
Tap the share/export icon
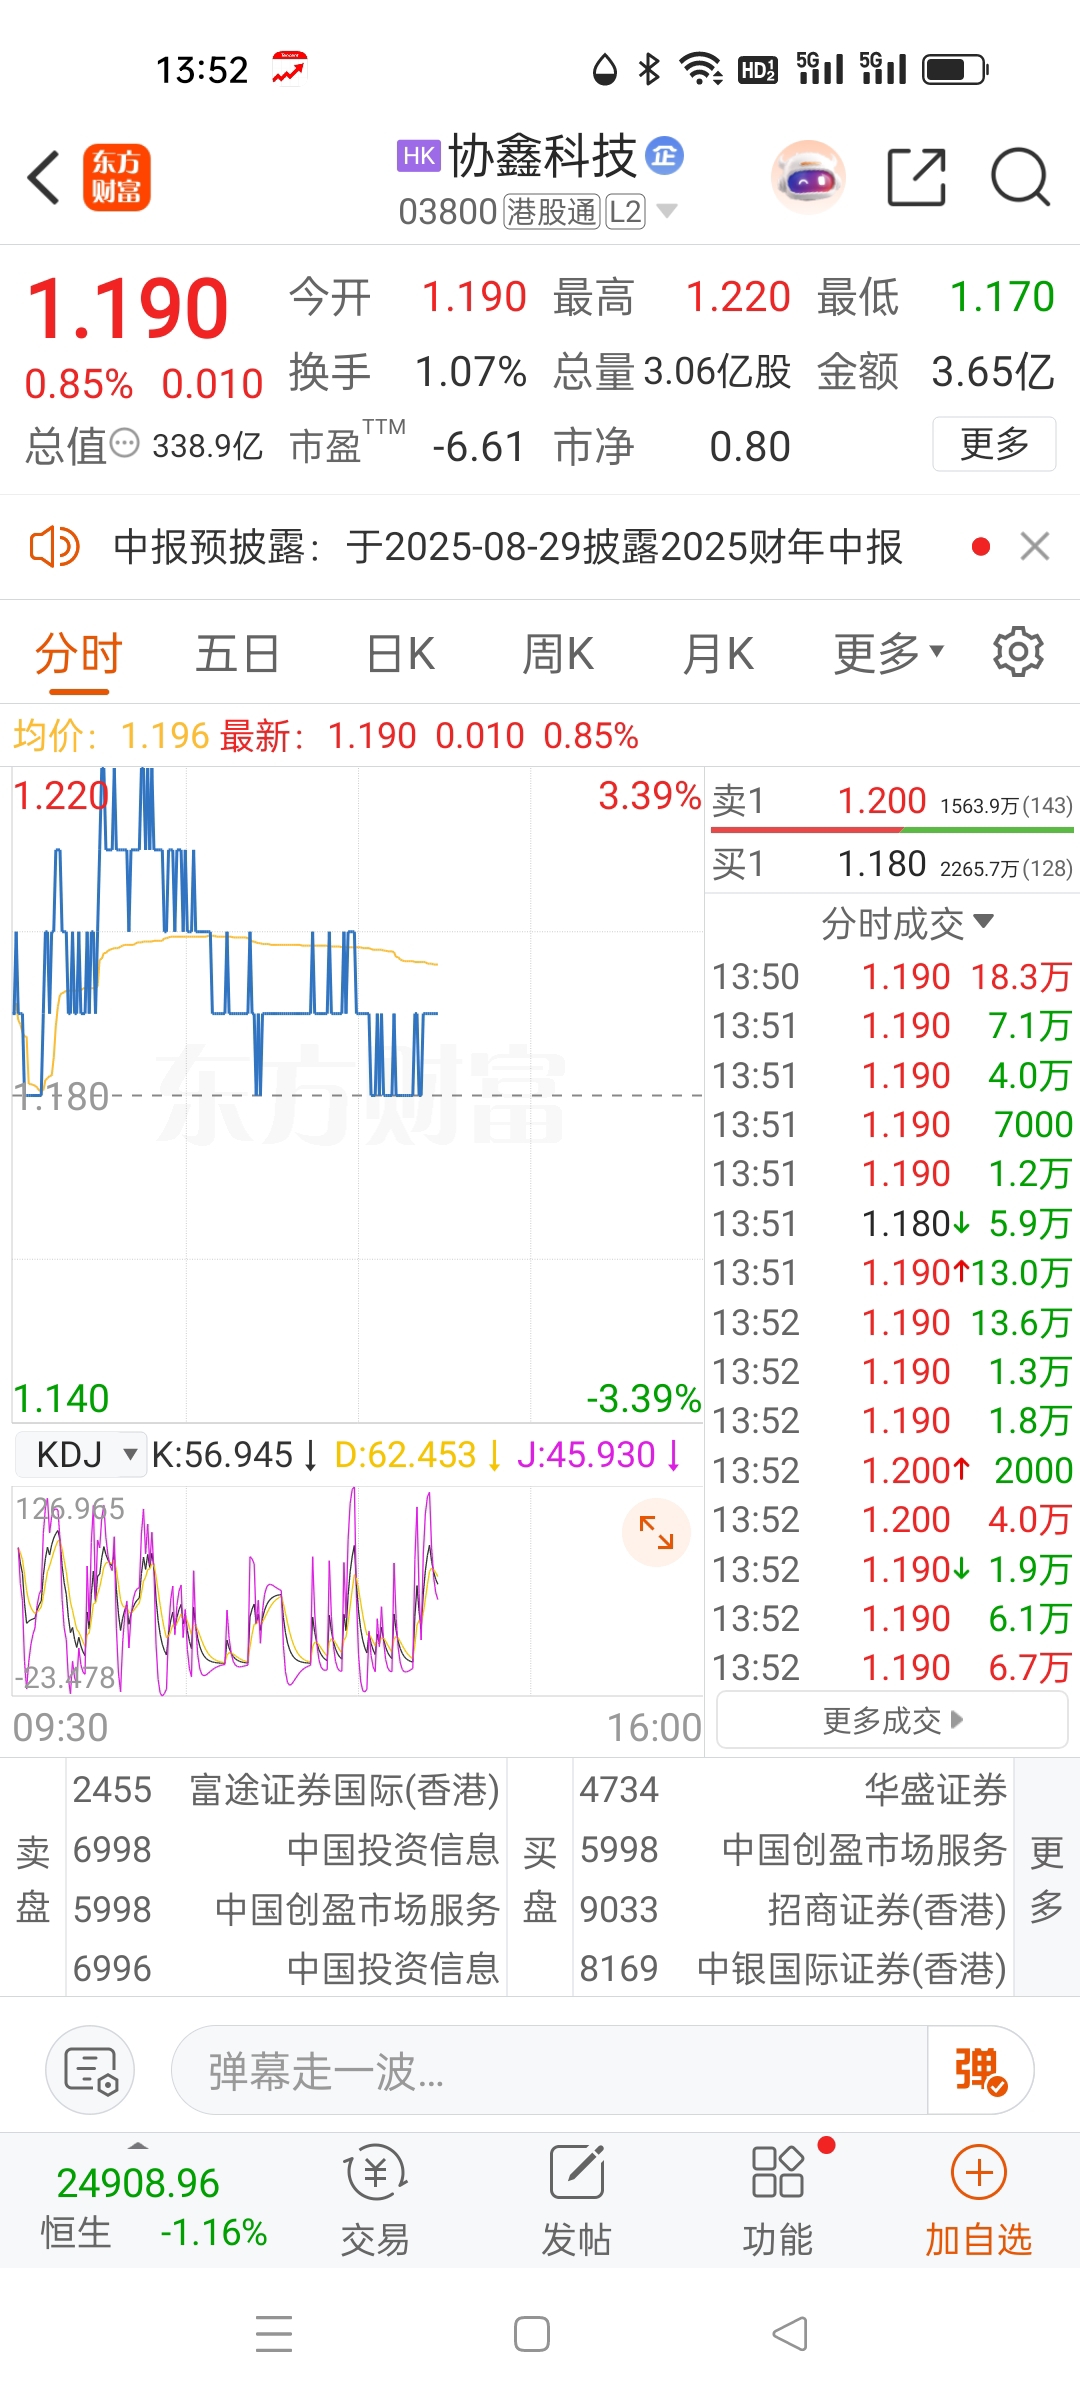pos(917,177)
